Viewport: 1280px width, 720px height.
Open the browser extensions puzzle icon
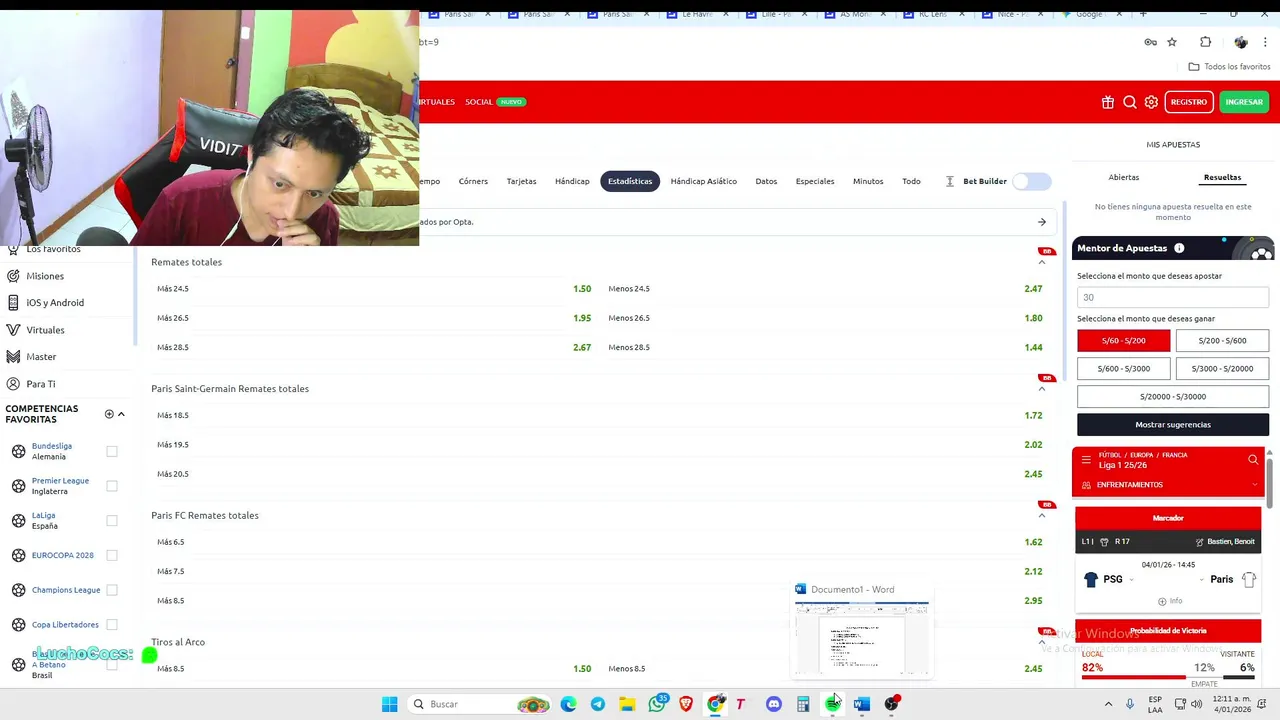[x=1205, y=42]
